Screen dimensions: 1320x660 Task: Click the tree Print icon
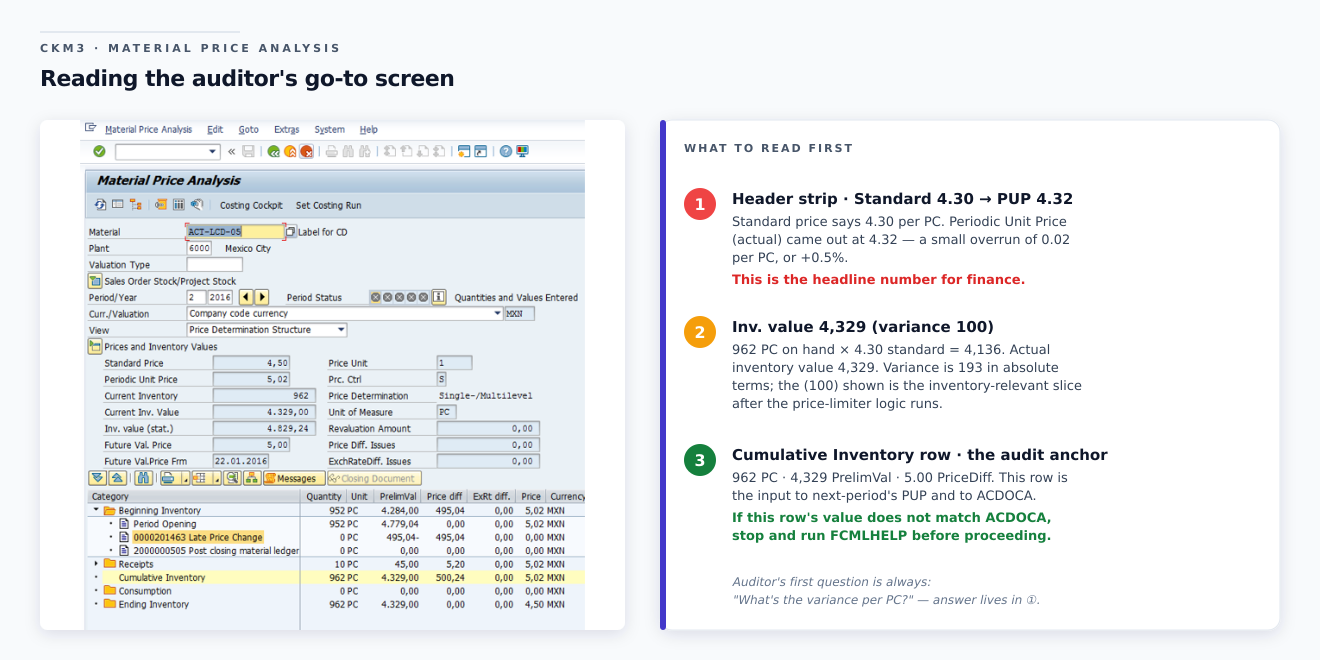tap(168, 478)
